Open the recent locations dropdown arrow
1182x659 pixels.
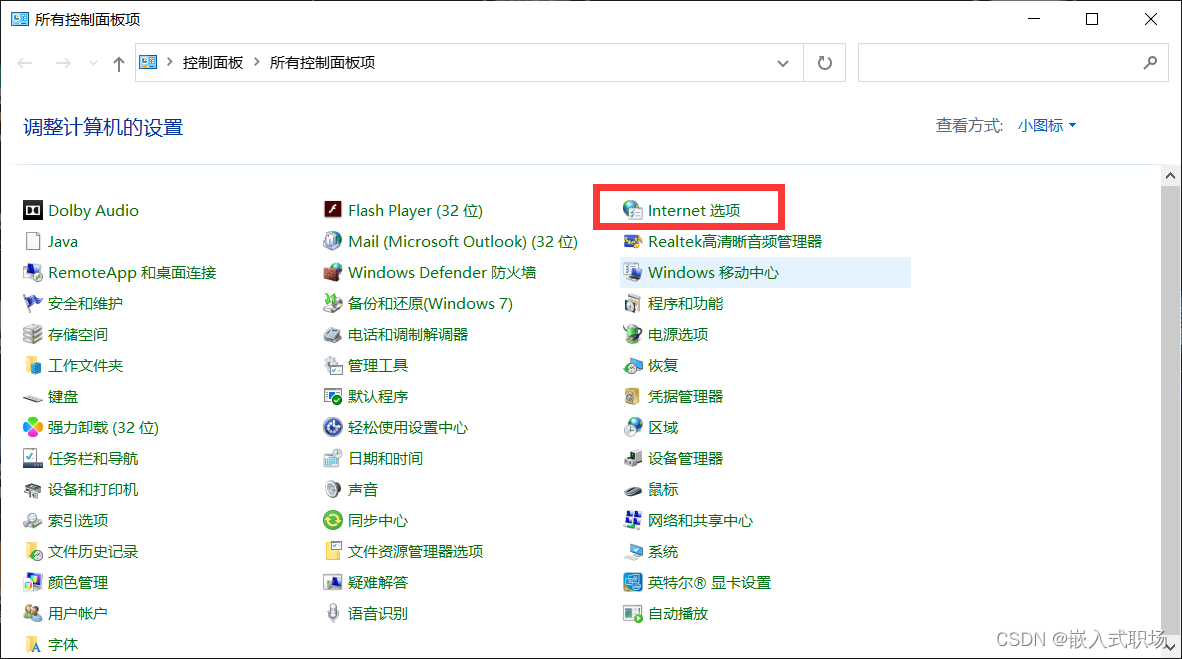93,63
